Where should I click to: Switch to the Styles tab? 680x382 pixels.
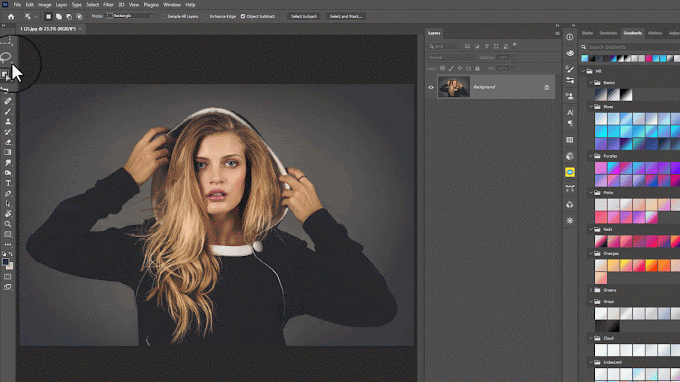[587, 33]
